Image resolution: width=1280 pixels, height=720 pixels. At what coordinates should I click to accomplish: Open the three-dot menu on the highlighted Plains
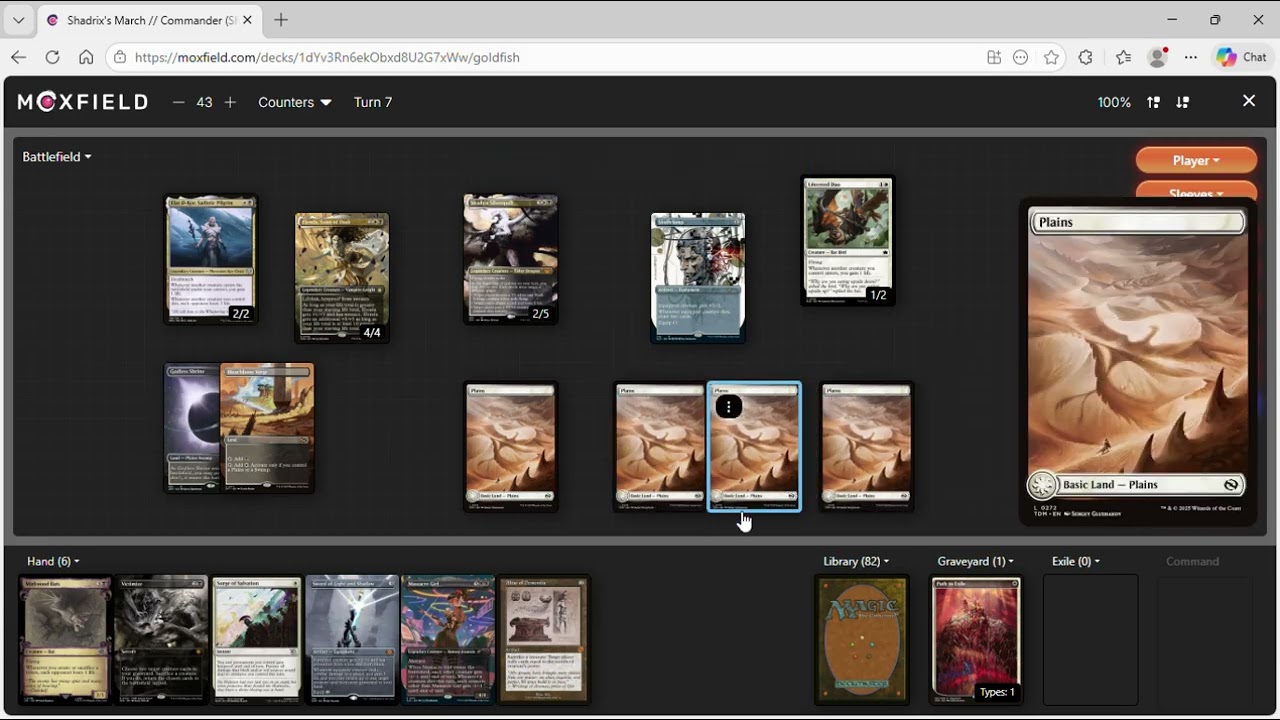click(729, 406)
